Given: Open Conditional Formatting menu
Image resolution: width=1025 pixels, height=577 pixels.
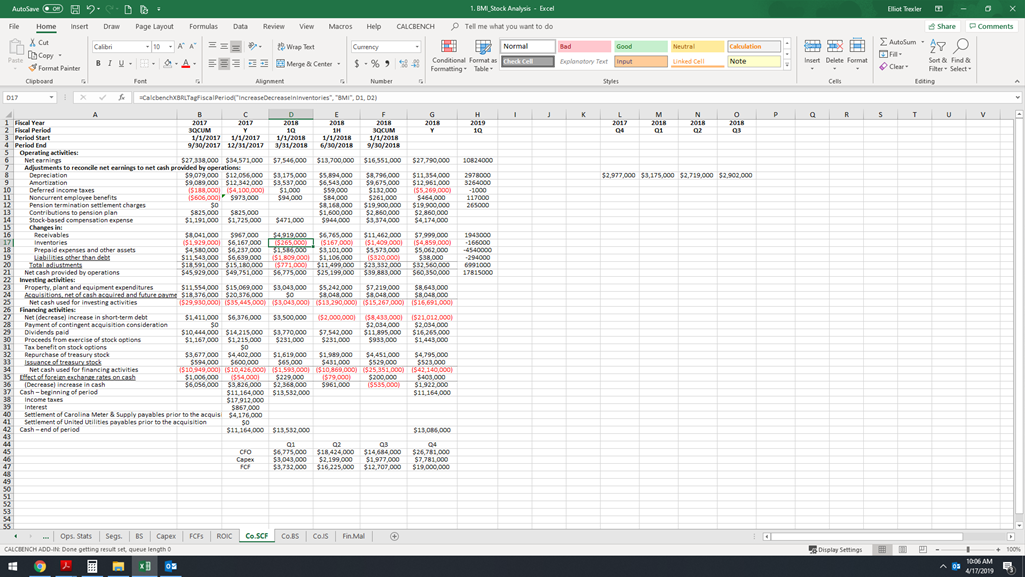Looking at the screenshot, I should coord(448,56).
